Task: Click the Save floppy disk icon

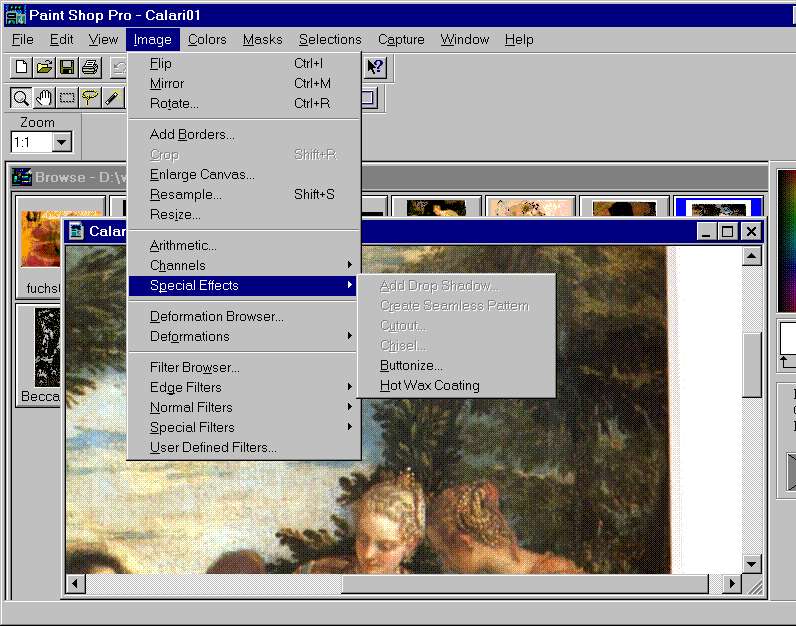Action: tap(67, 67)
